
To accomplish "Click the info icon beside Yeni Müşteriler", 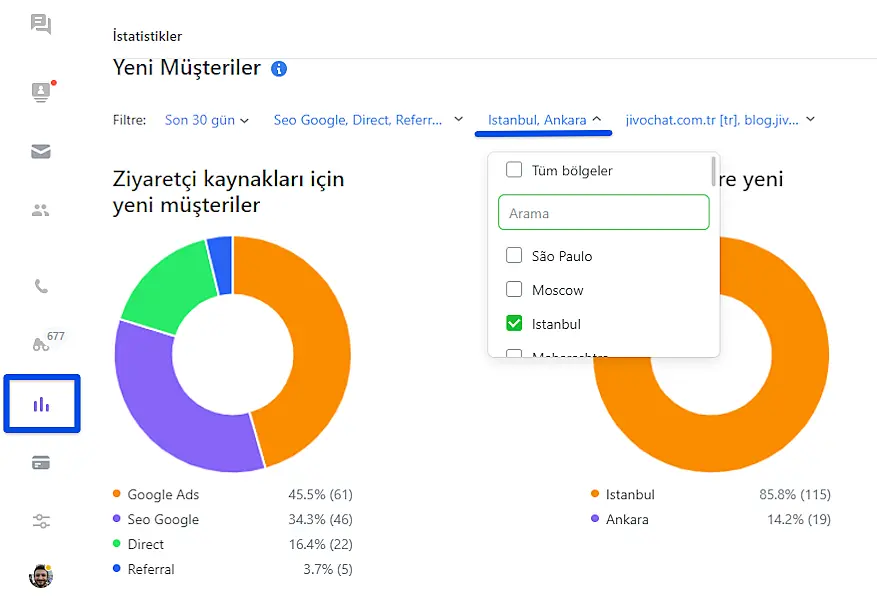I will [x=279, y=69].
